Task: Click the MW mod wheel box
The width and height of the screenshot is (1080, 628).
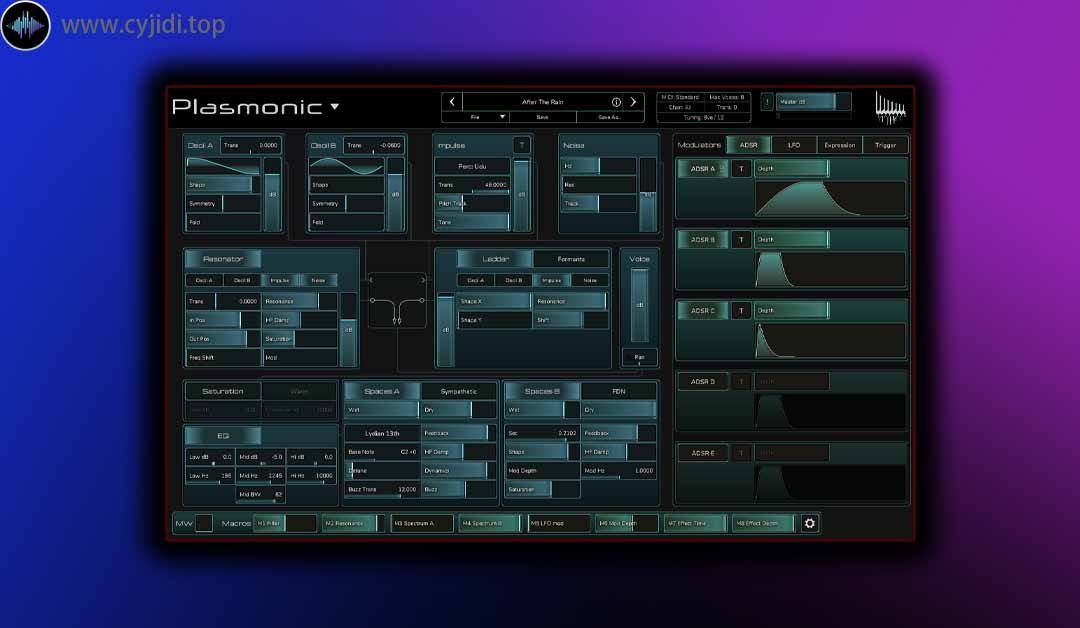Action: (x=205, y=523)
